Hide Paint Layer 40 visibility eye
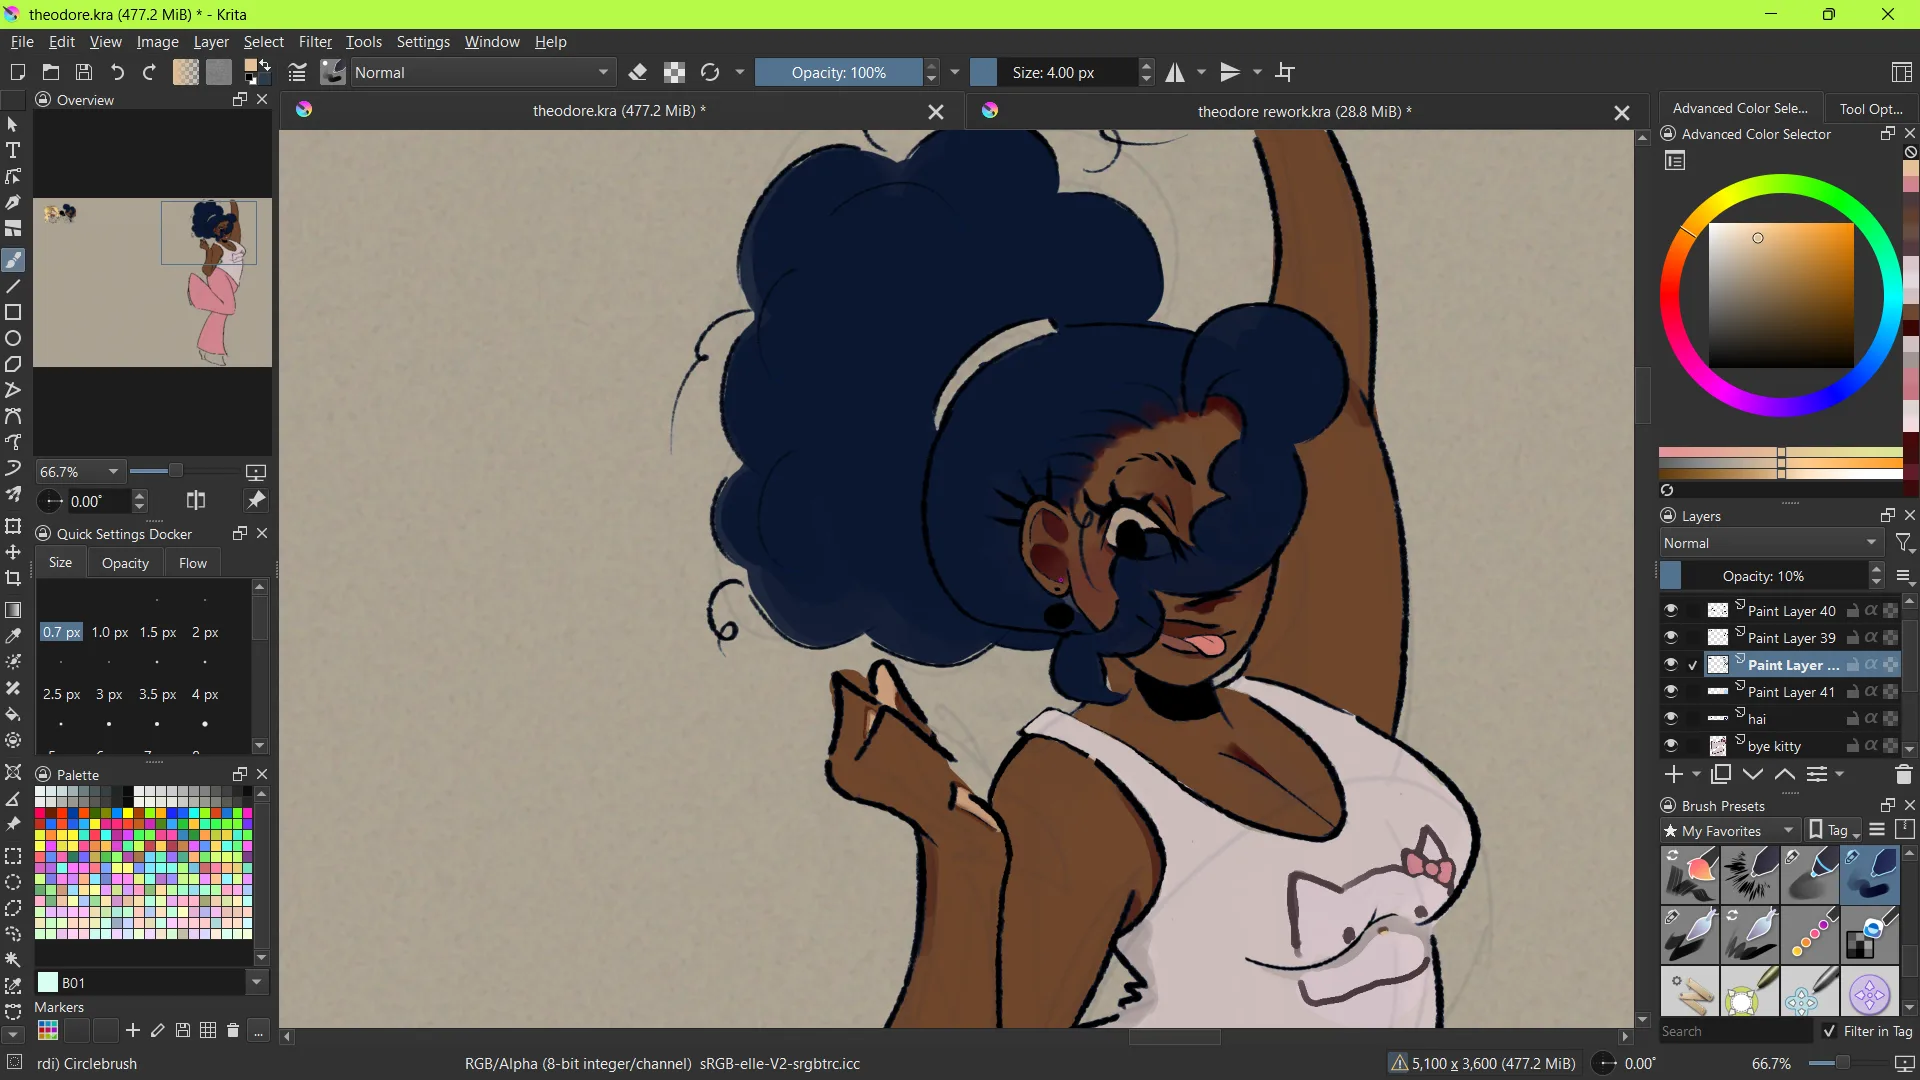 coord(1671,610)
